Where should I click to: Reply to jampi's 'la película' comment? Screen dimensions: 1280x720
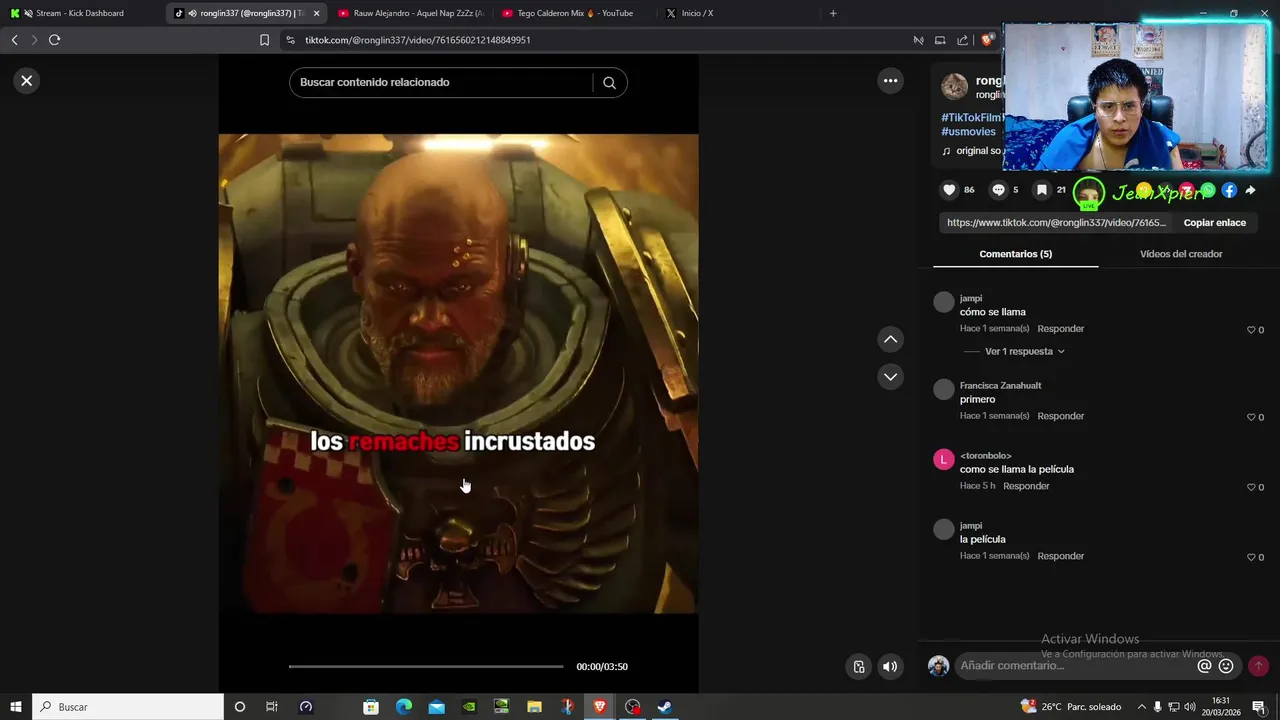tap(1060, 556)
